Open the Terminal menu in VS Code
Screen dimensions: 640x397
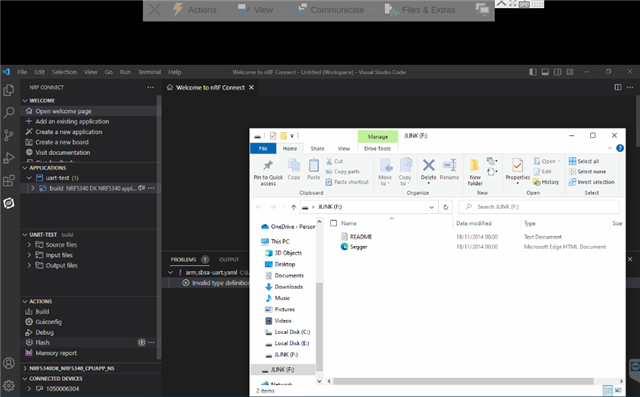(x=149, y=72)
